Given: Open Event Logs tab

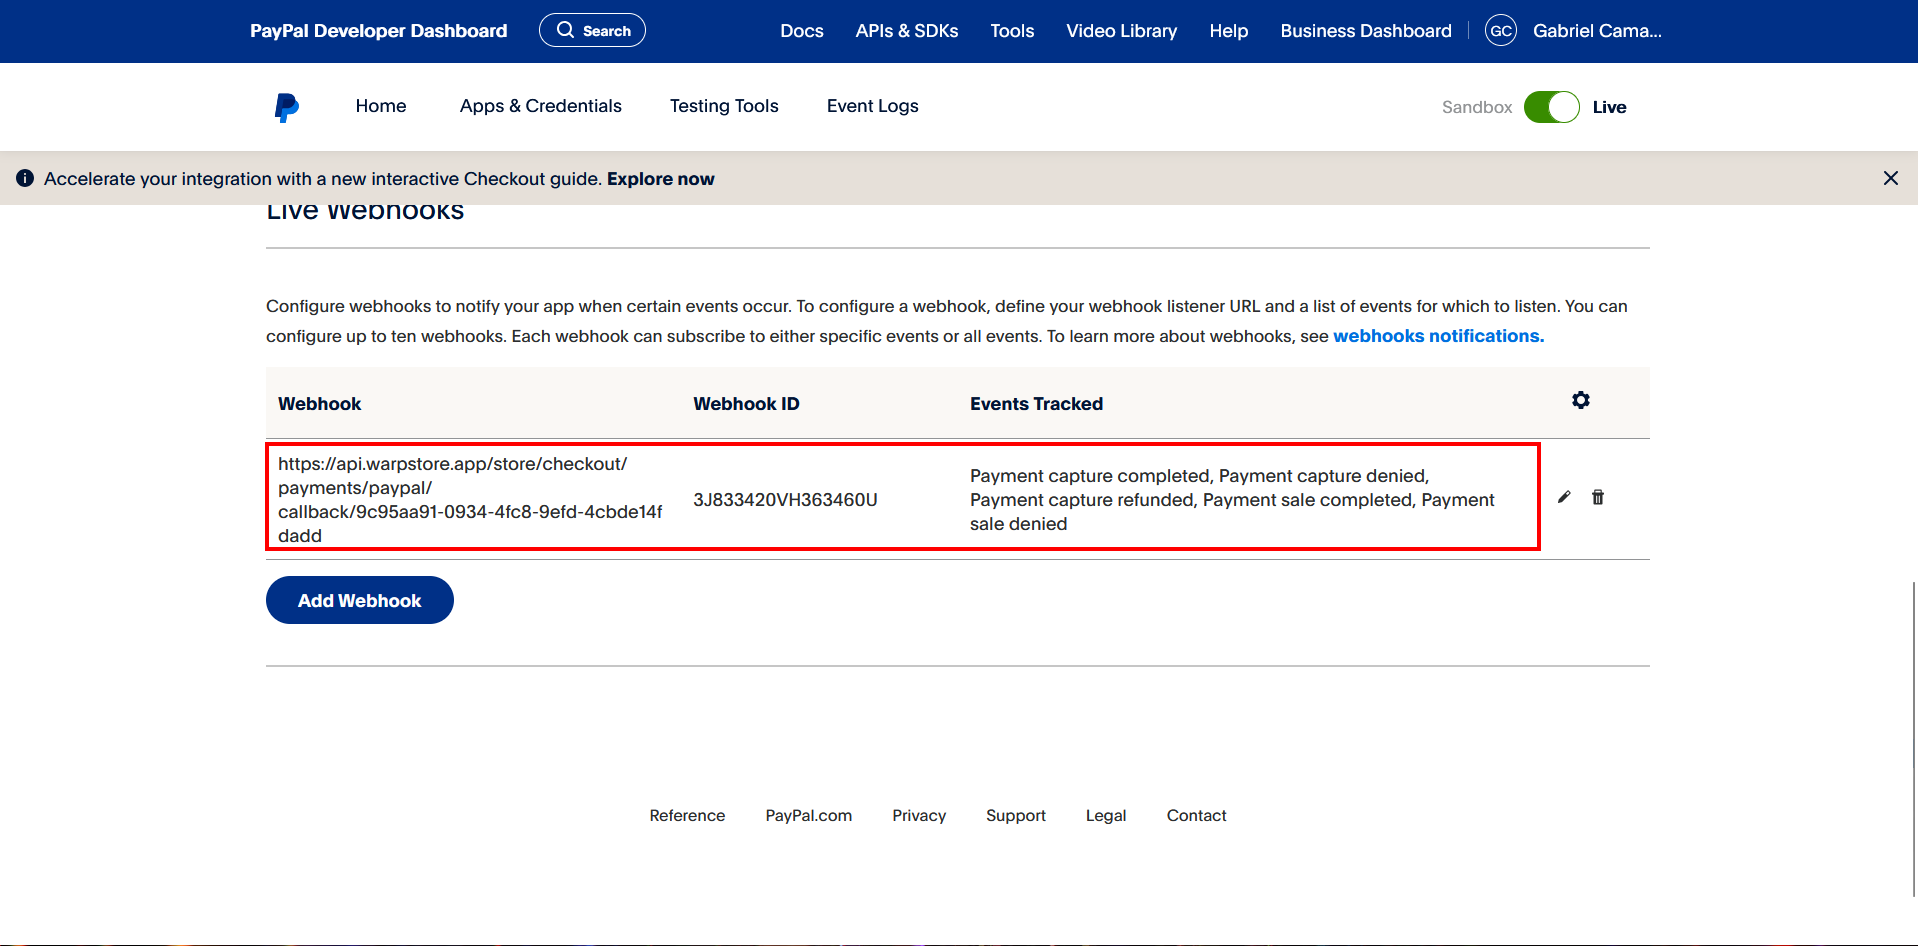Looking at the screenshot, I should pos(872,106).
